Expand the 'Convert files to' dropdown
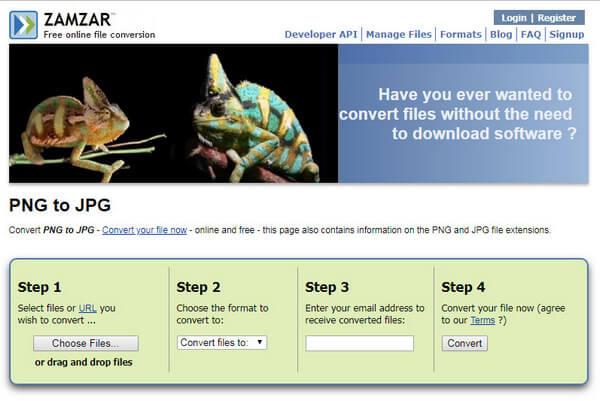Screen dimensions: 600x401 (x=221, y=342)
